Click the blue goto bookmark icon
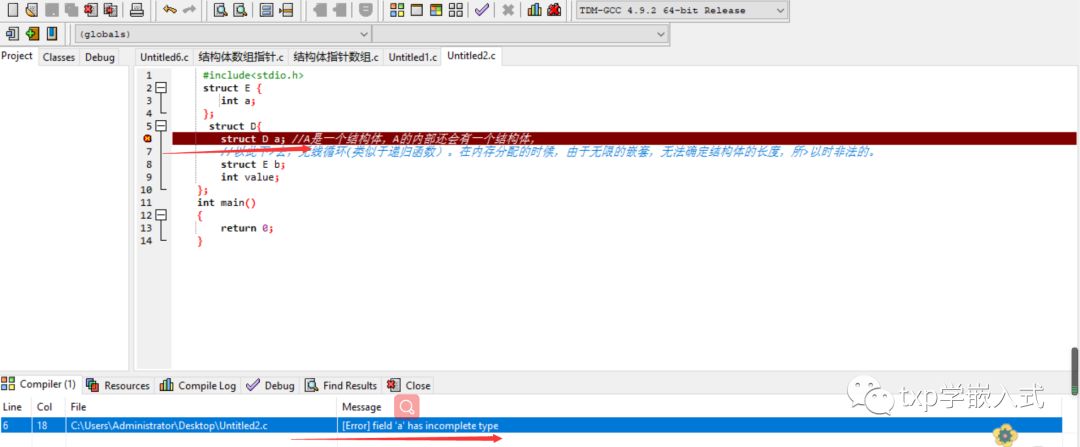Image resolution: width=1080 pixels, height=447 pixels. (x=52, y=34)
